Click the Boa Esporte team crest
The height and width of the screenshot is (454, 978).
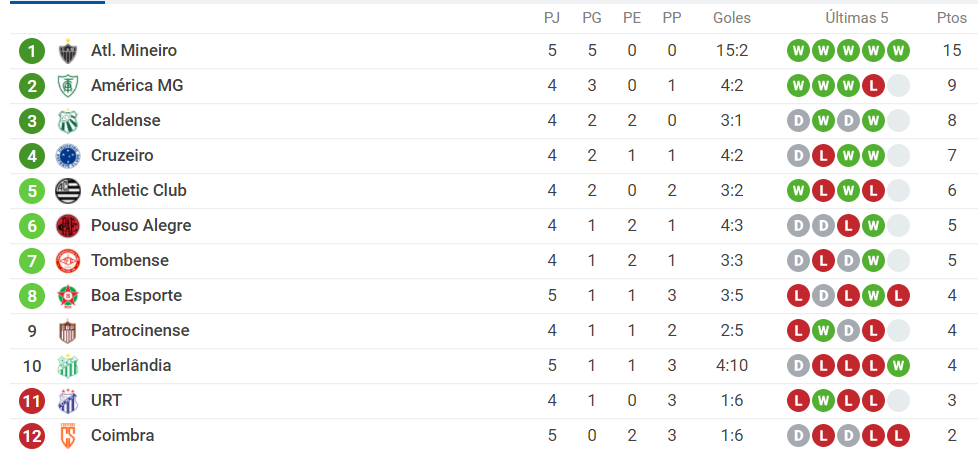pyautogui.click(x=68, y=296)
